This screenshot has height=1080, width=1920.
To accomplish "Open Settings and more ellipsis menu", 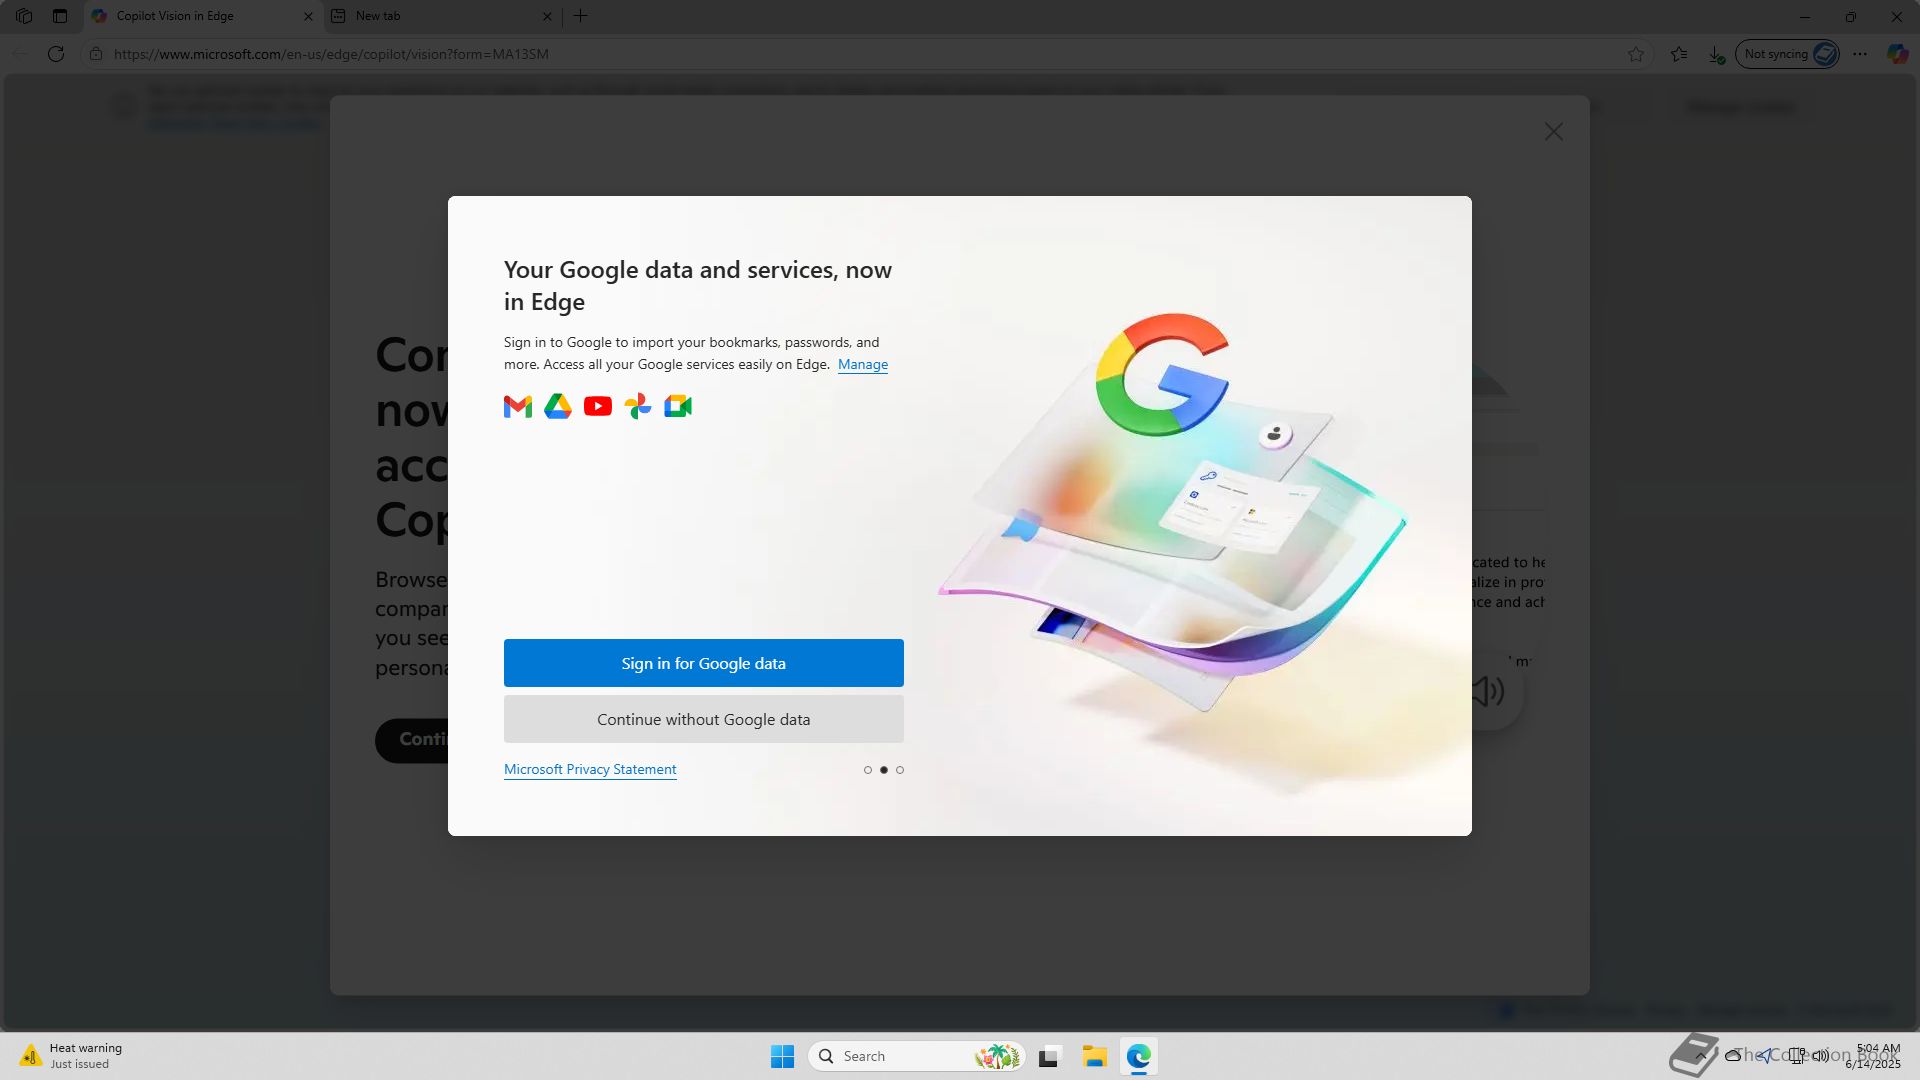I will (1860, 54).
